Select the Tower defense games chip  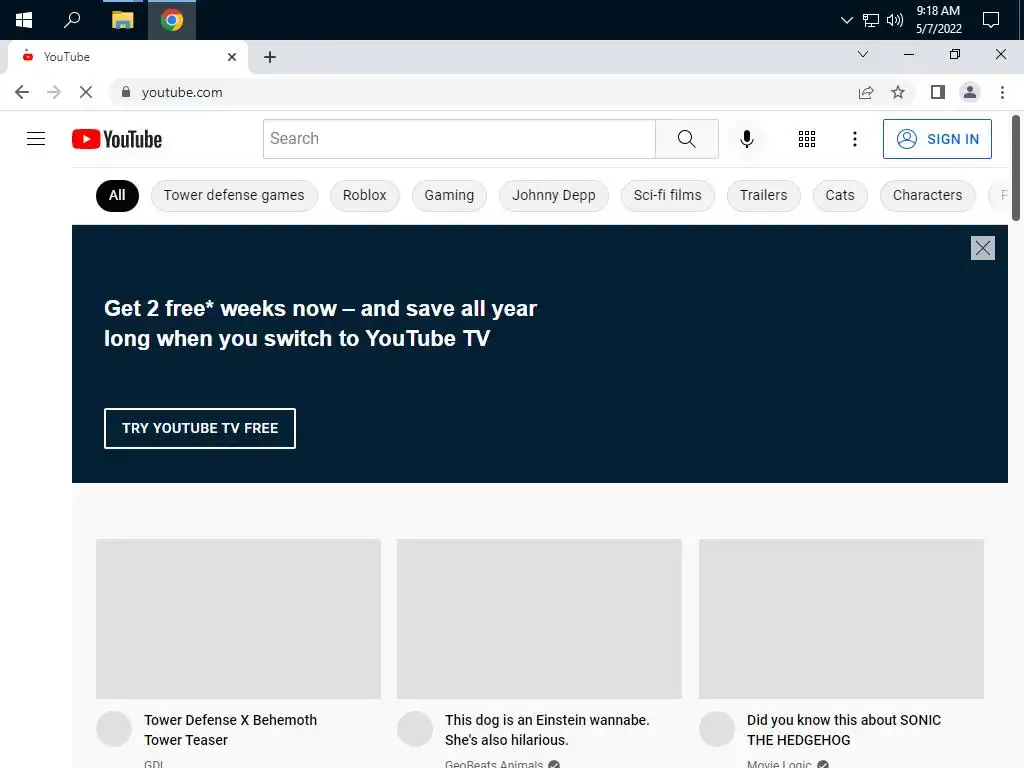click(234, 195)
